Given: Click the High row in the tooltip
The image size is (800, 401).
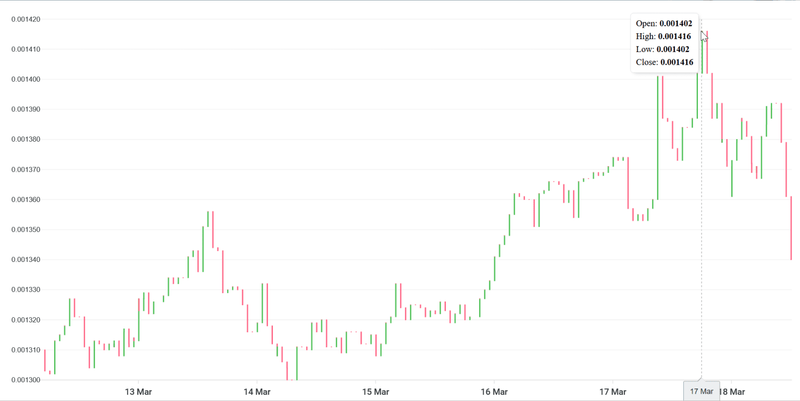Looking at the screenshot, I should (664, 36).
